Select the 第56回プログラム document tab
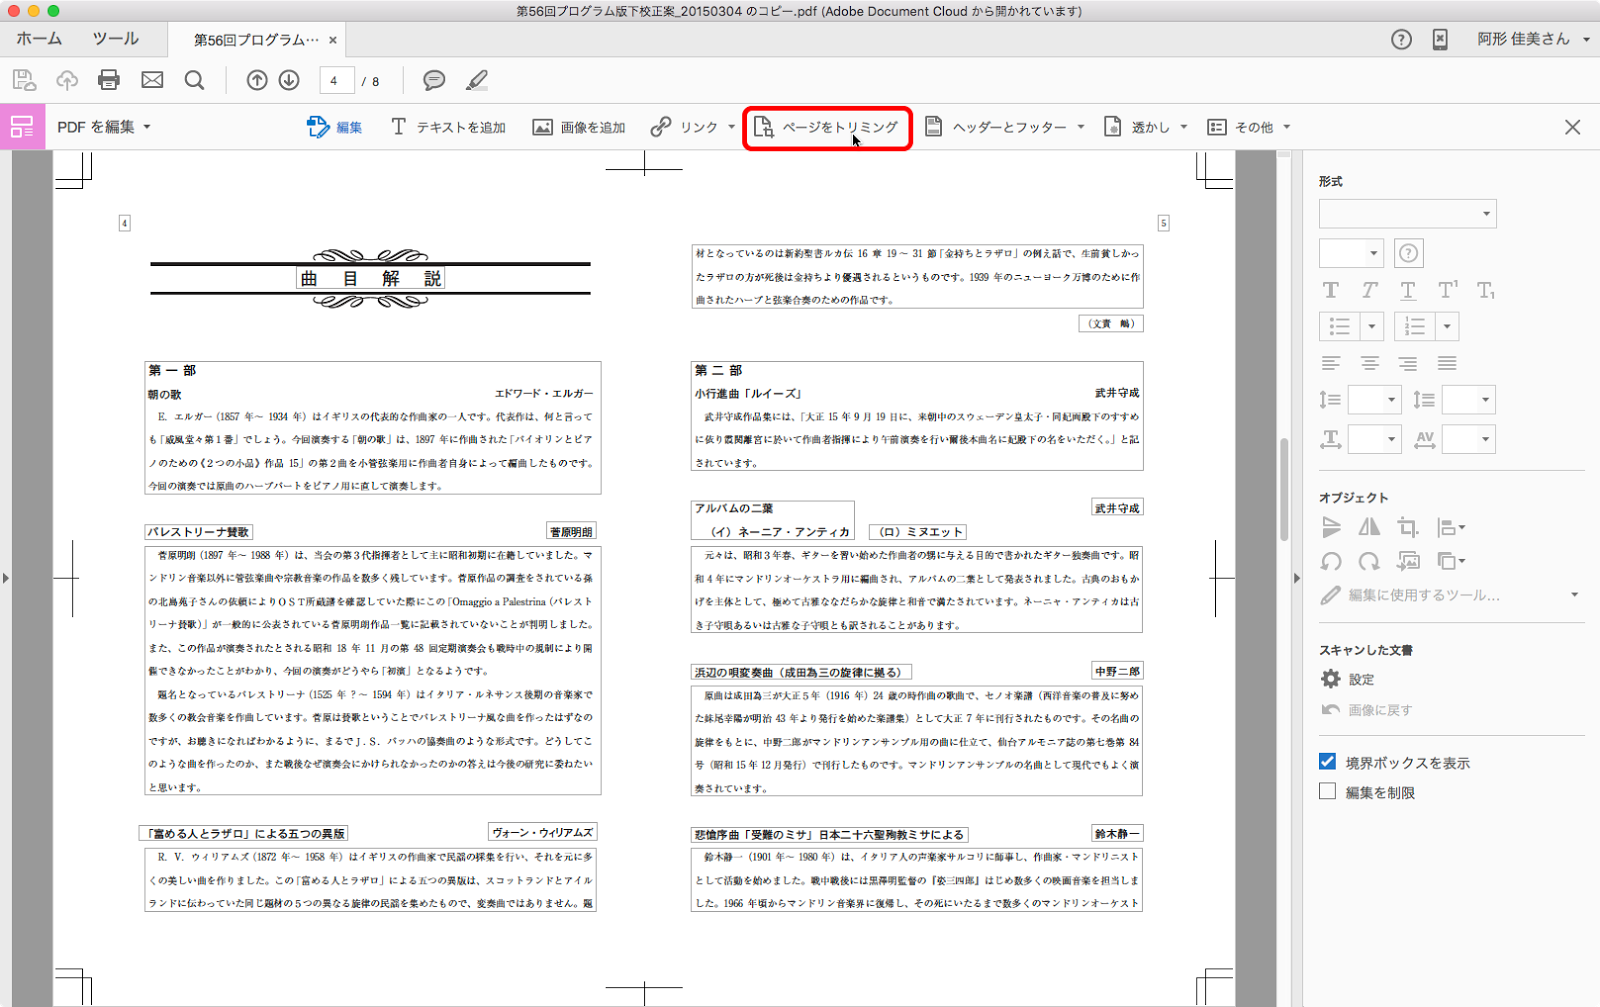1600x1007 pixels. [x=256, y=40]
